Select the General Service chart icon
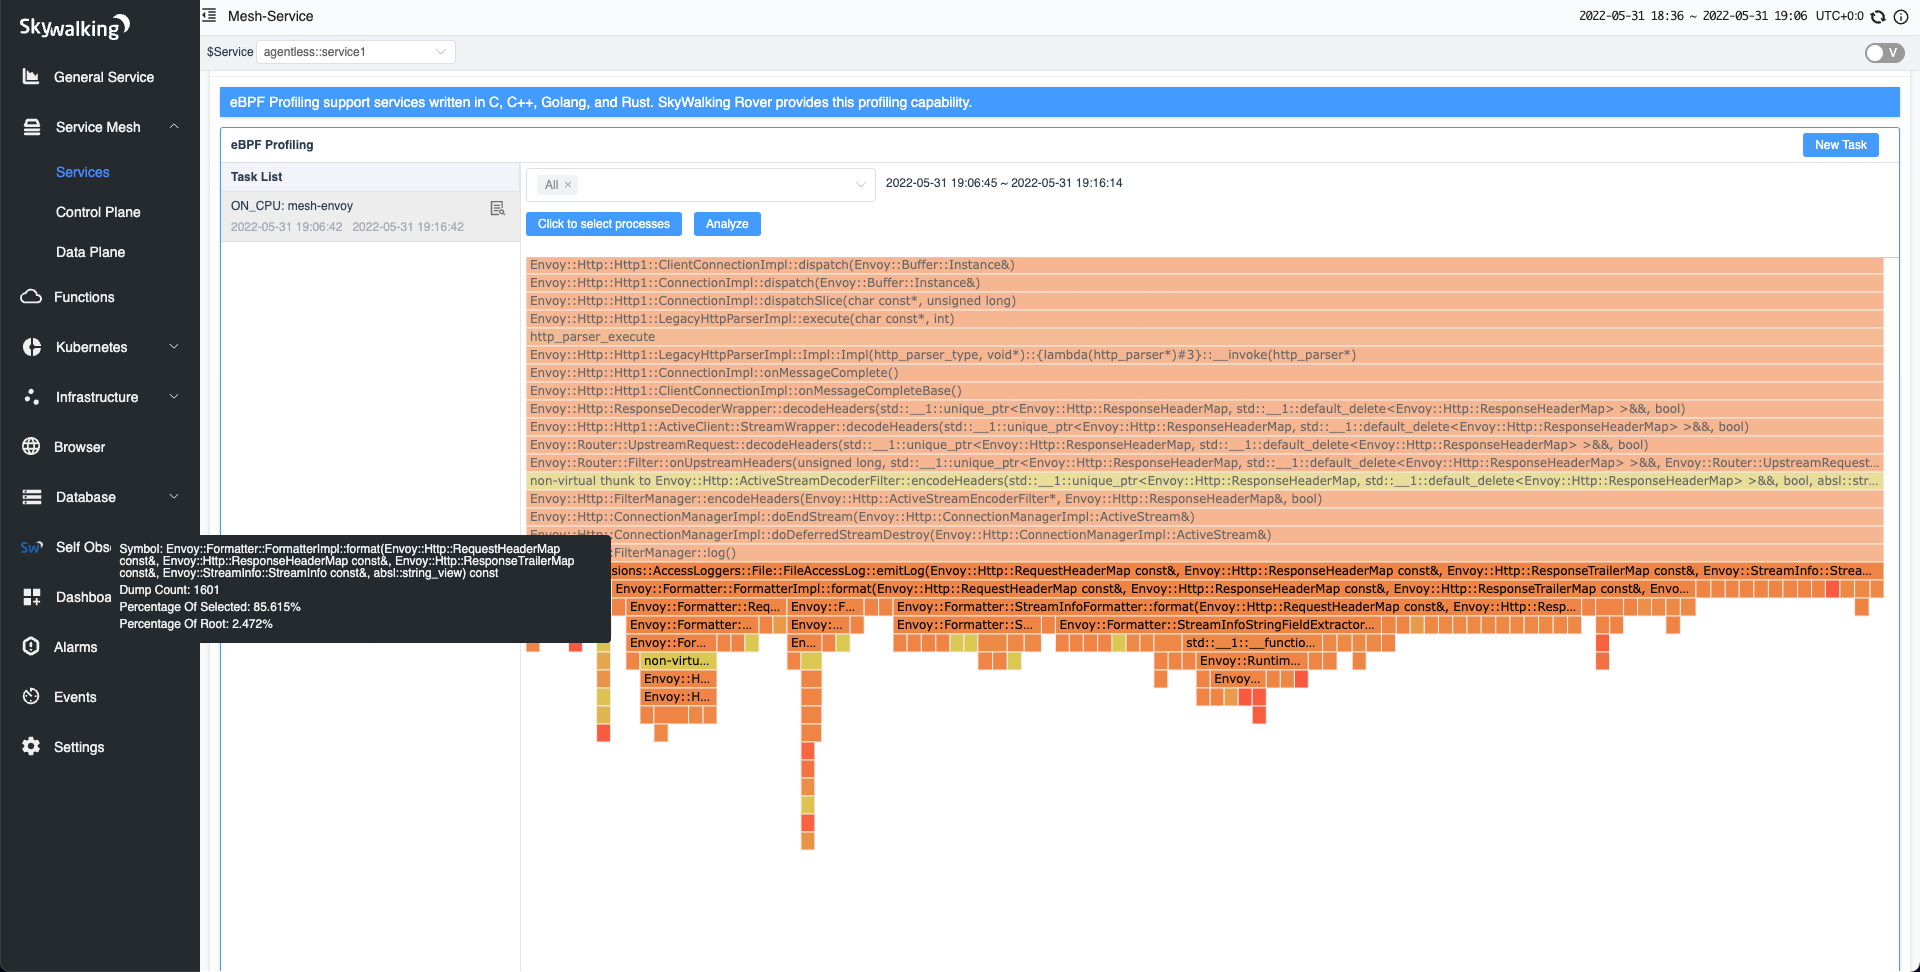This screenshot has width=1920, height=972. (x=32, y=75)
